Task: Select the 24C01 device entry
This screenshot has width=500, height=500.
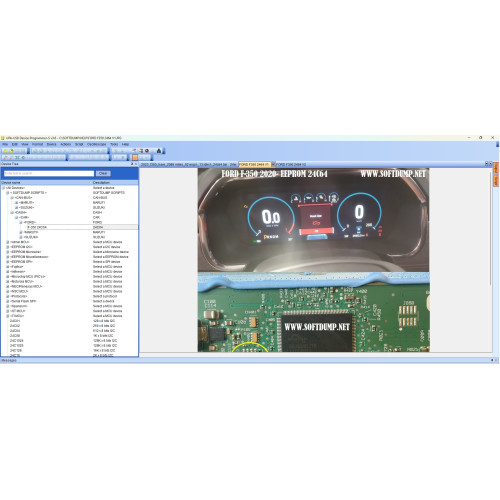Action: (x=15, y=321)
